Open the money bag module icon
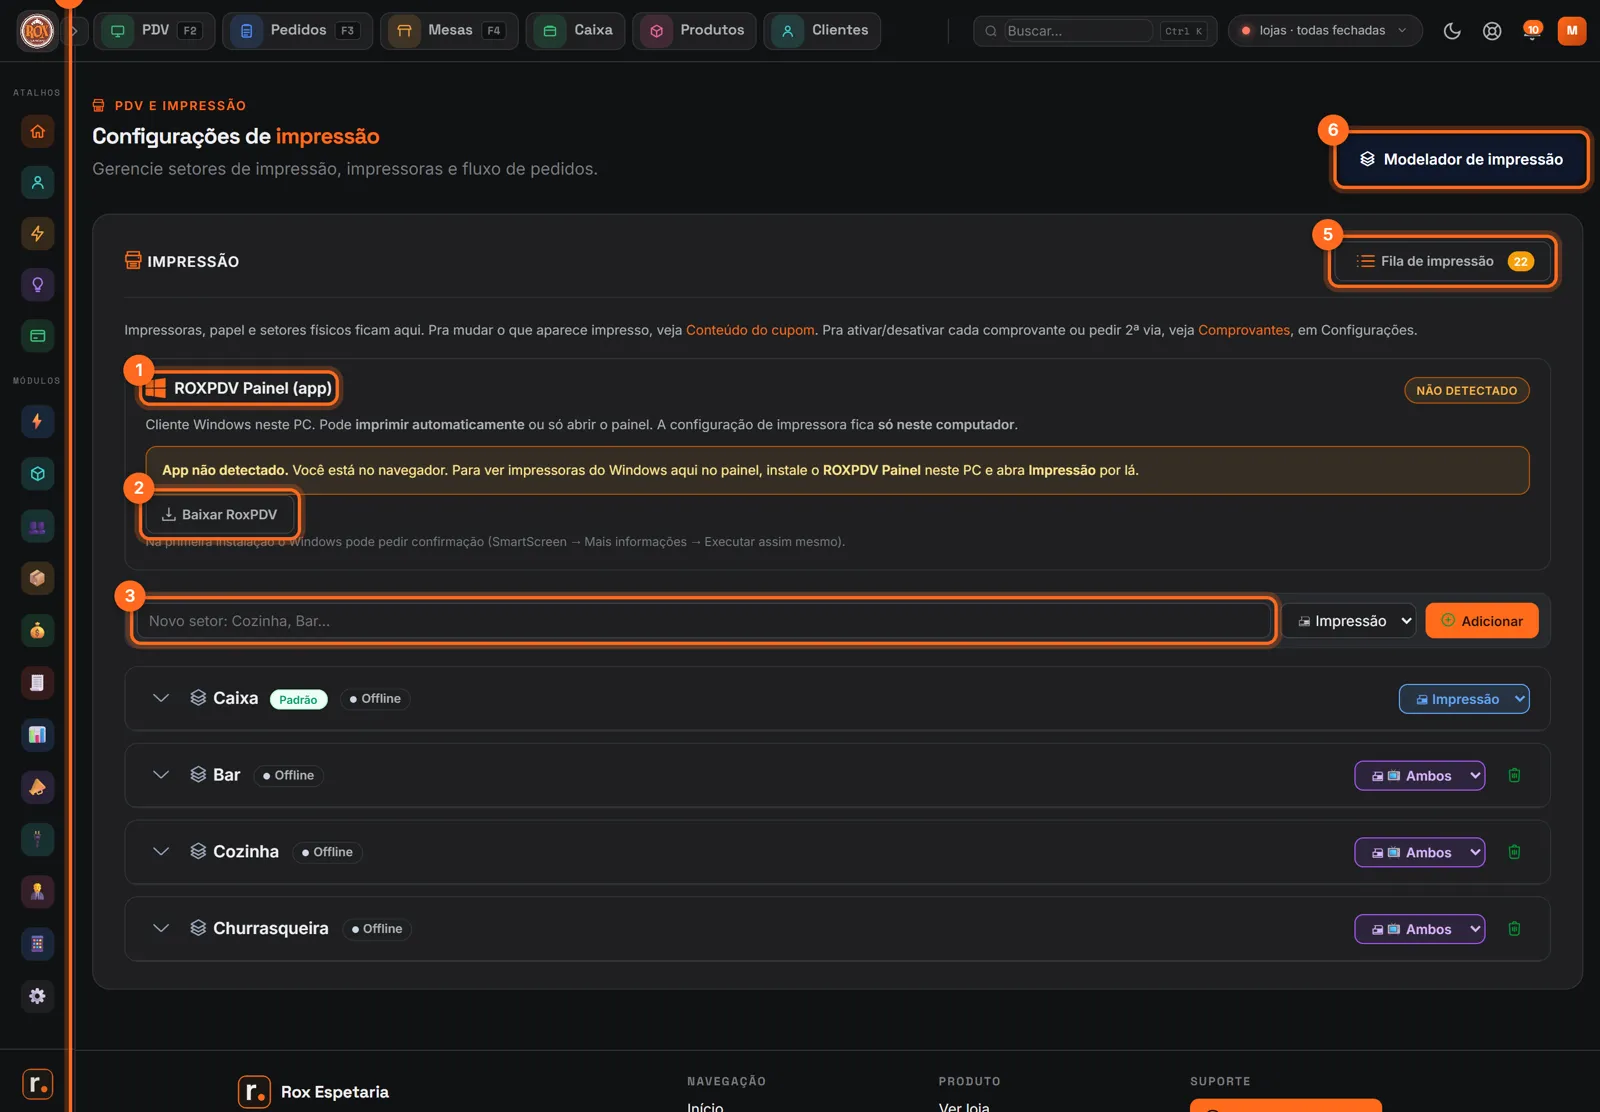This screenshot has width=1600, height=1112. (x=37, y=630)
